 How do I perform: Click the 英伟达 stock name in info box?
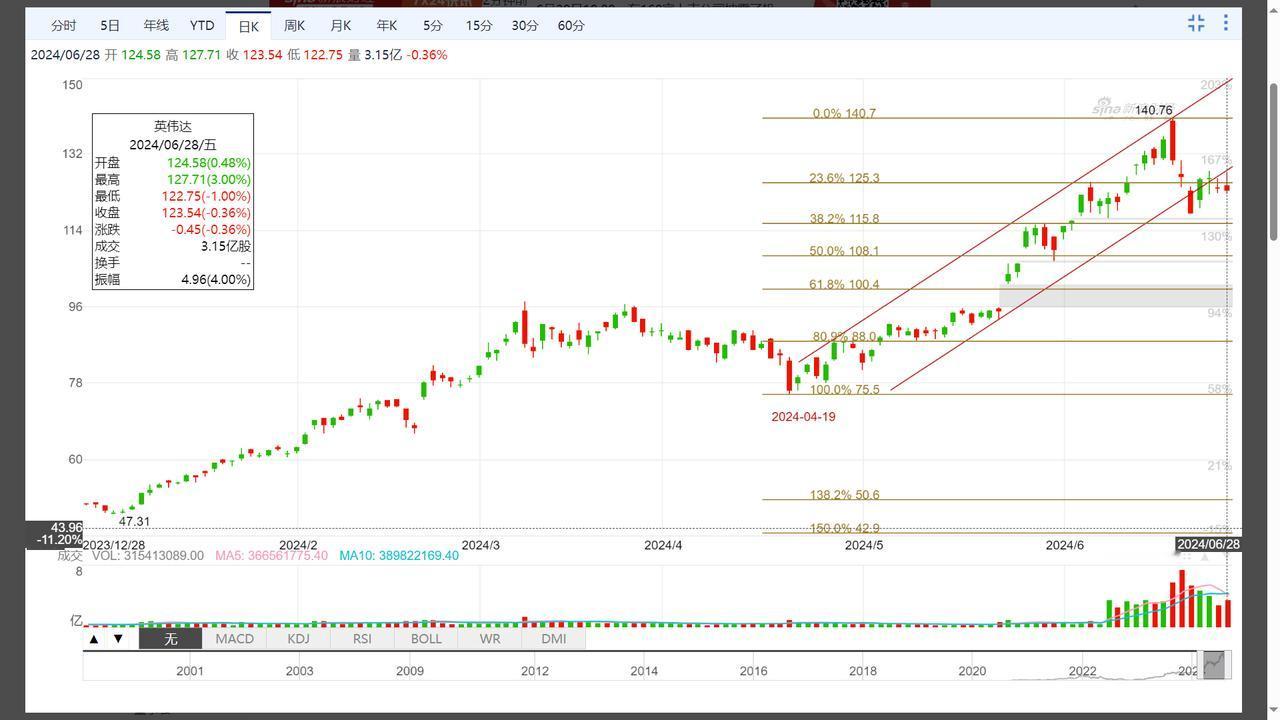172,127
